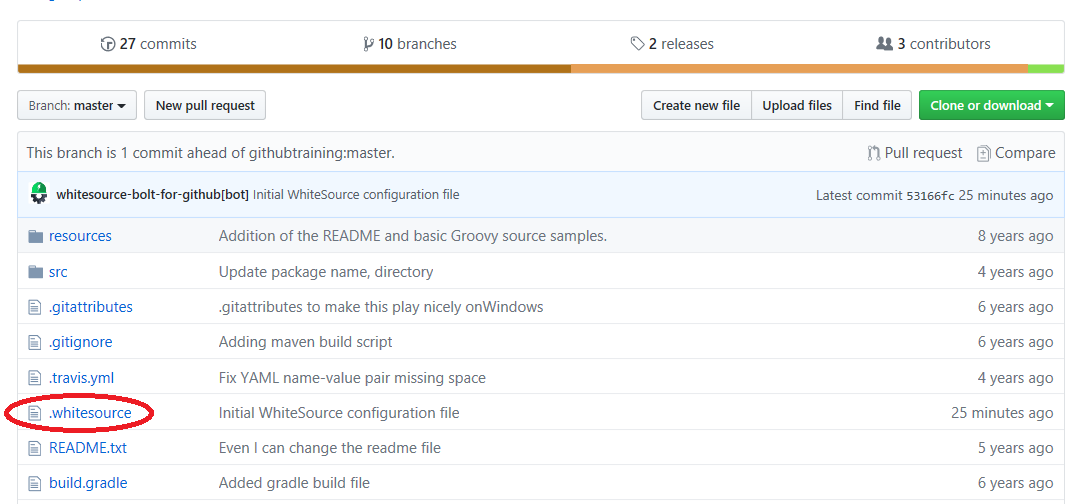Click the .gitattributes file icon
The image size is (1073, 504).
tap(35, 308)
